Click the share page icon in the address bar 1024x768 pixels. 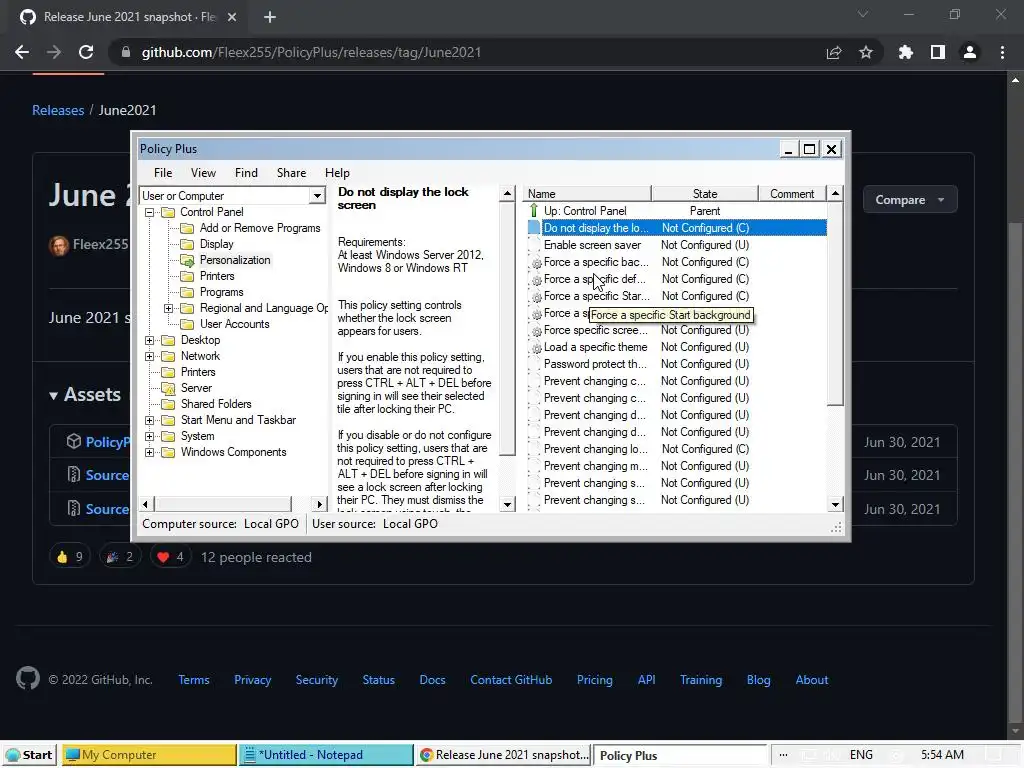point(834,52)
